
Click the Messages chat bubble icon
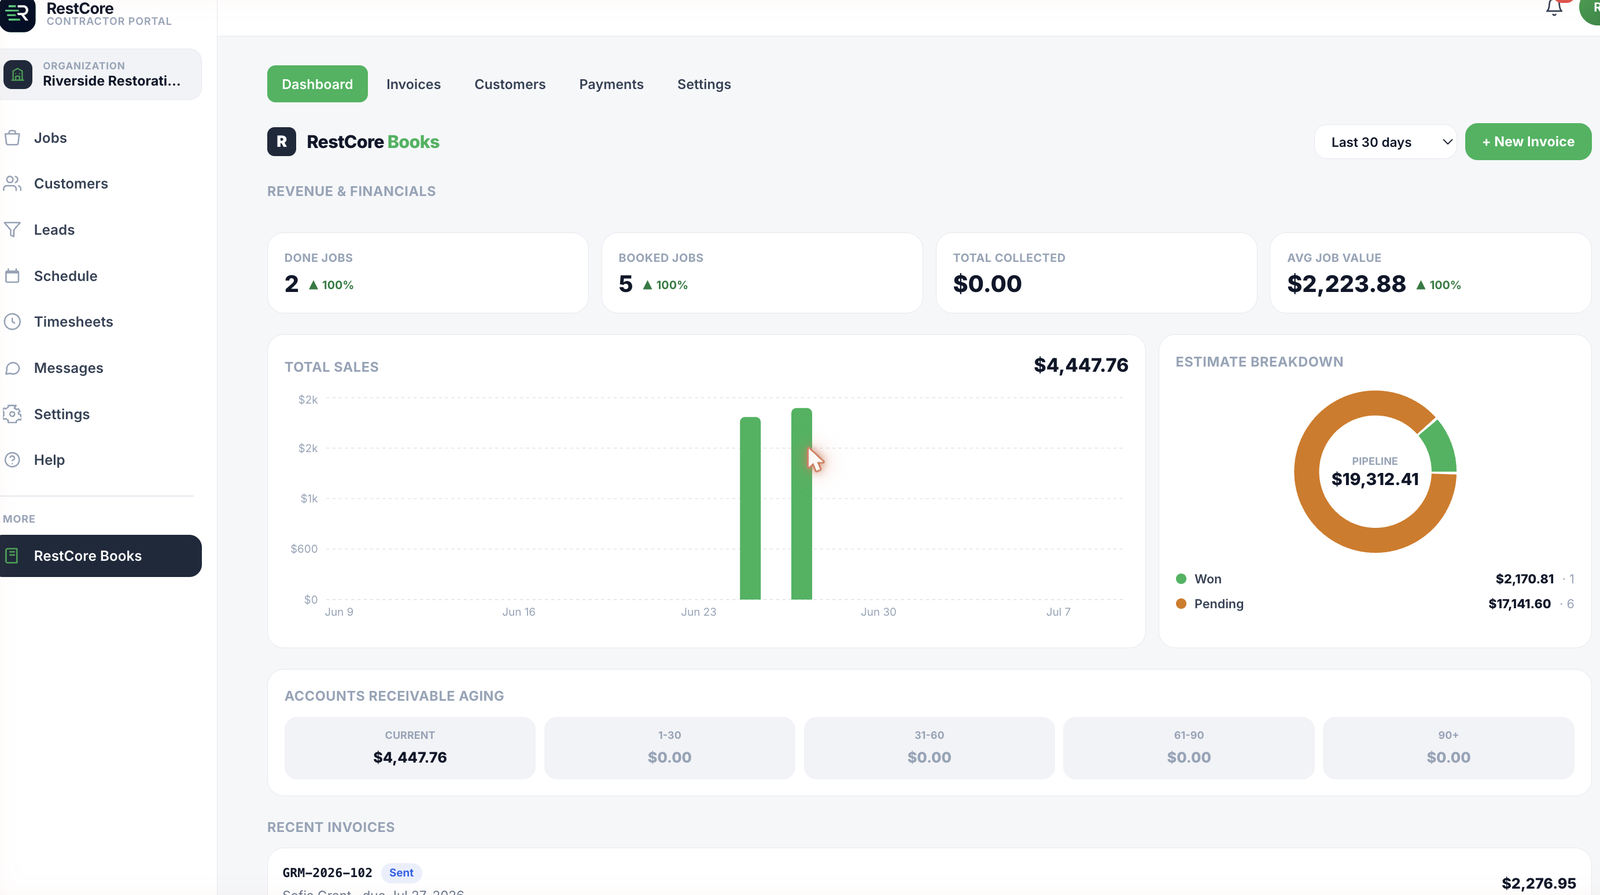(12, 368)
